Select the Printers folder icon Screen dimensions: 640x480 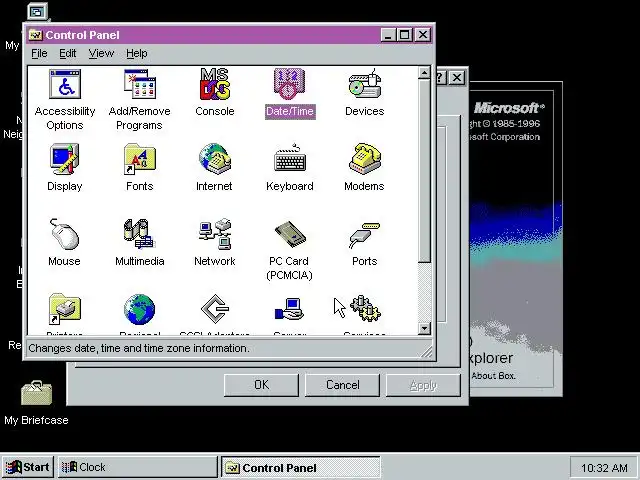(x=64, y=309)
